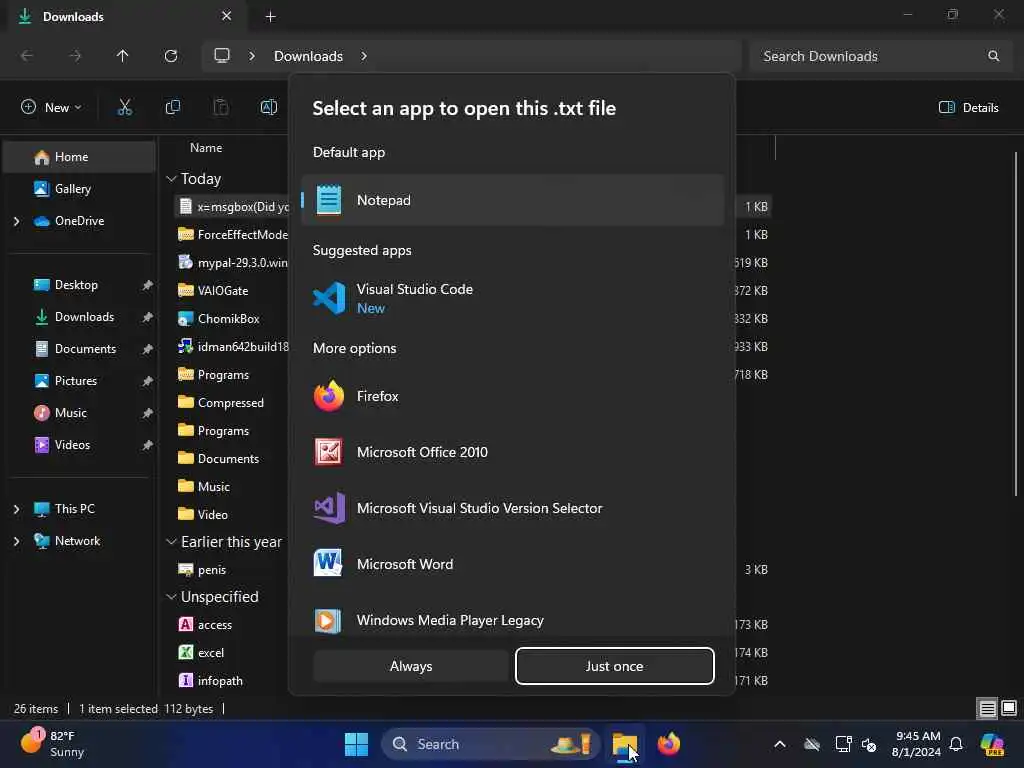Image resolution: width=1024 pixels, height=768 pixels.
Task: Open the New dropdown menu
Action: point(51,107)
